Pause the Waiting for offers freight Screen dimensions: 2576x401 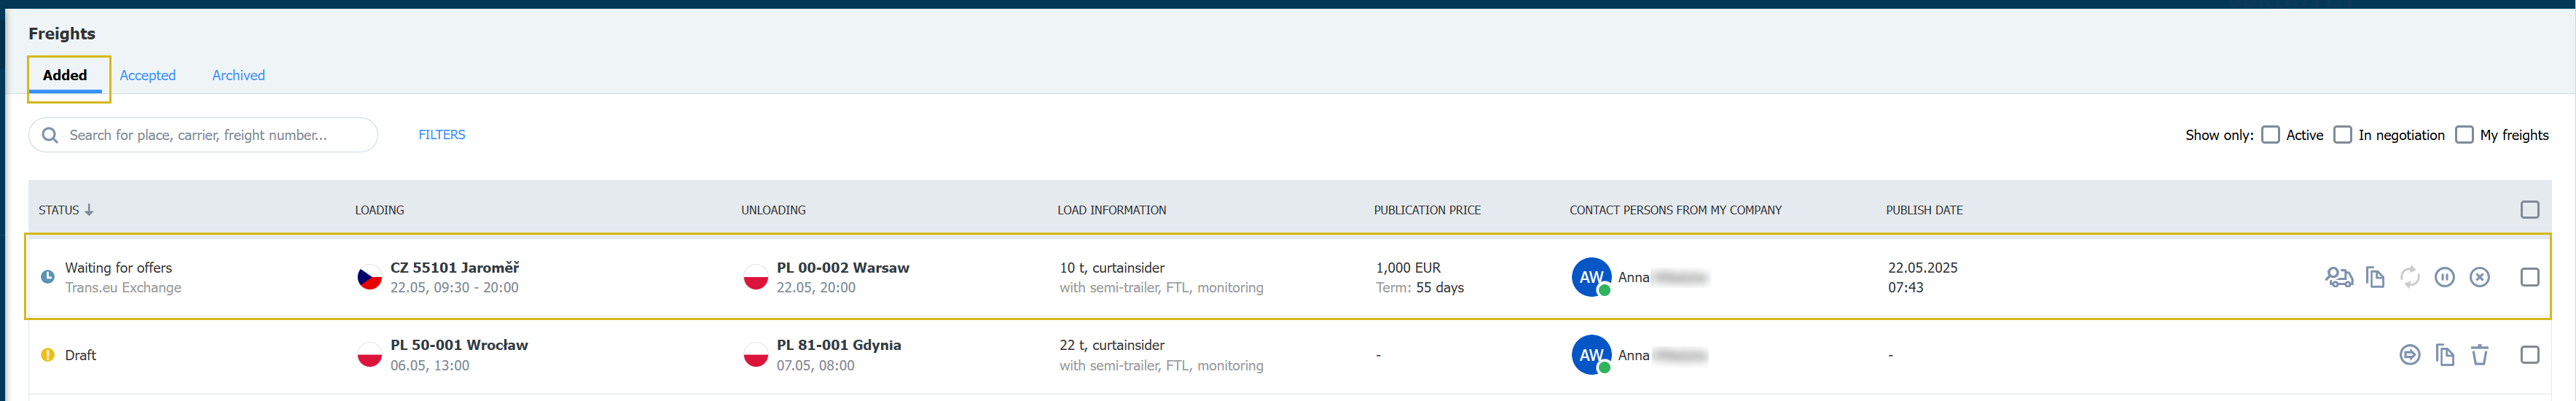click(x=2444, y=277)
